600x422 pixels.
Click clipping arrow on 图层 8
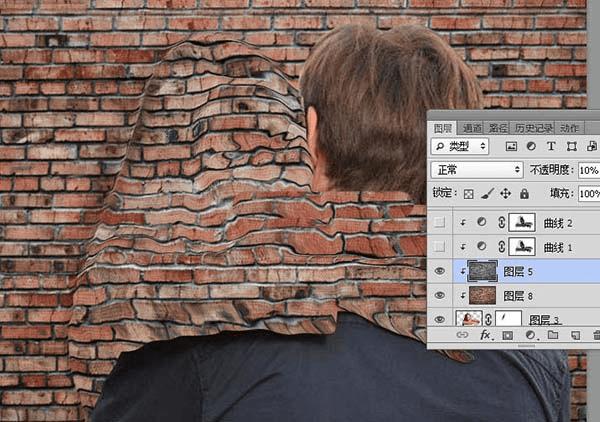tap(463, 296)
